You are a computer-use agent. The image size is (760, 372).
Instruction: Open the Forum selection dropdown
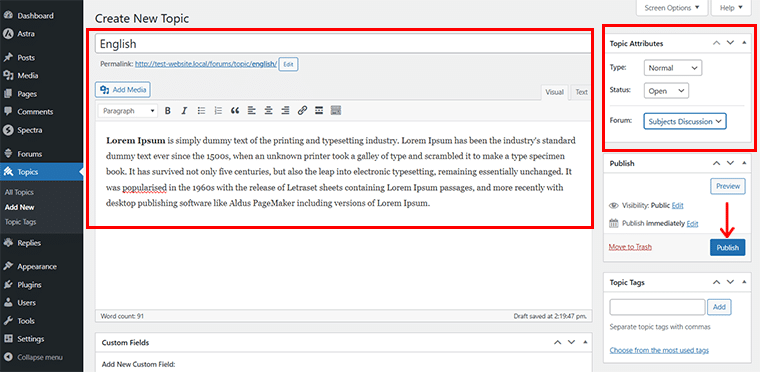click(x=685, y=121)
